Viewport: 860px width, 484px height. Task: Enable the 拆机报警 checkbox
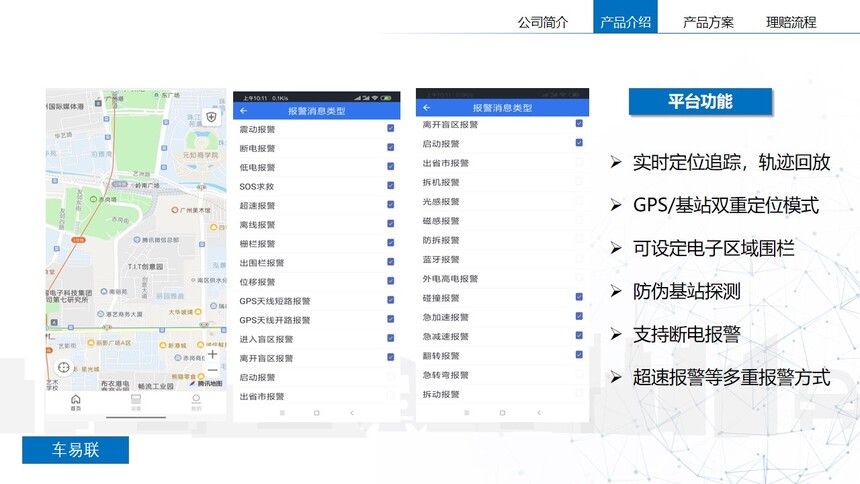tap(579, 182)
